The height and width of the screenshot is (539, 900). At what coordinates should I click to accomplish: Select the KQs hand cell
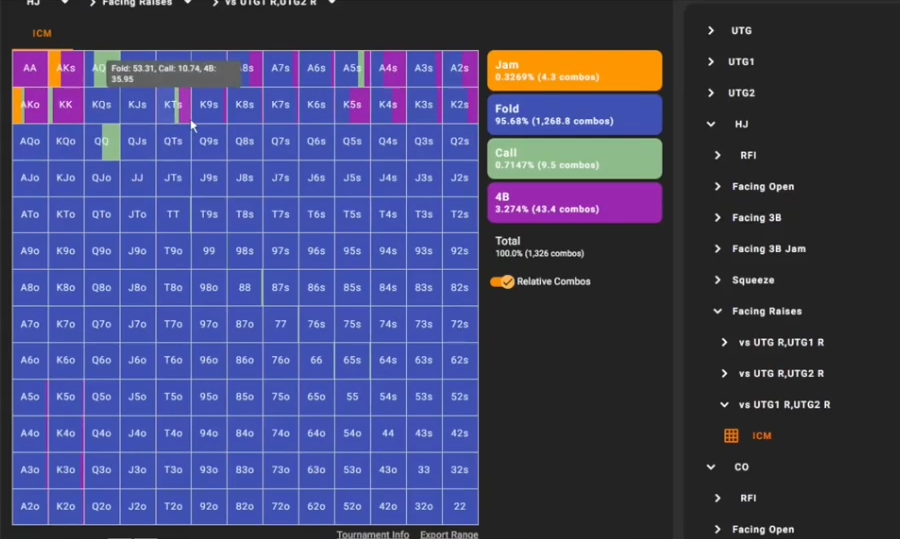pyautogui.click(x=102, y=104)
